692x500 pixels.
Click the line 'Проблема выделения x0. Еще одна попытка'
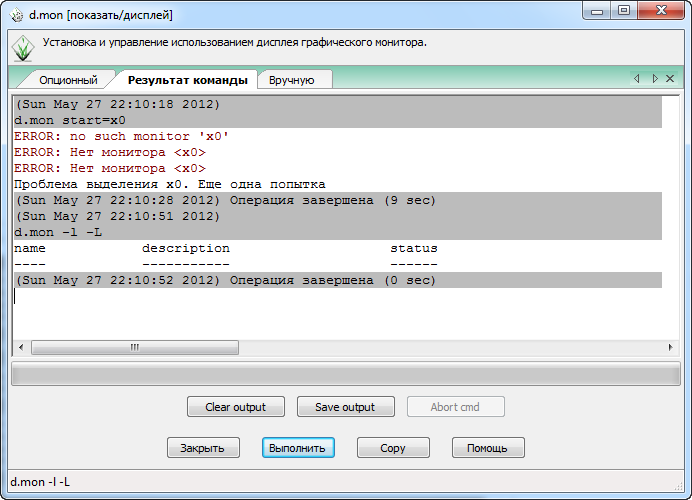tap(170, 184)
